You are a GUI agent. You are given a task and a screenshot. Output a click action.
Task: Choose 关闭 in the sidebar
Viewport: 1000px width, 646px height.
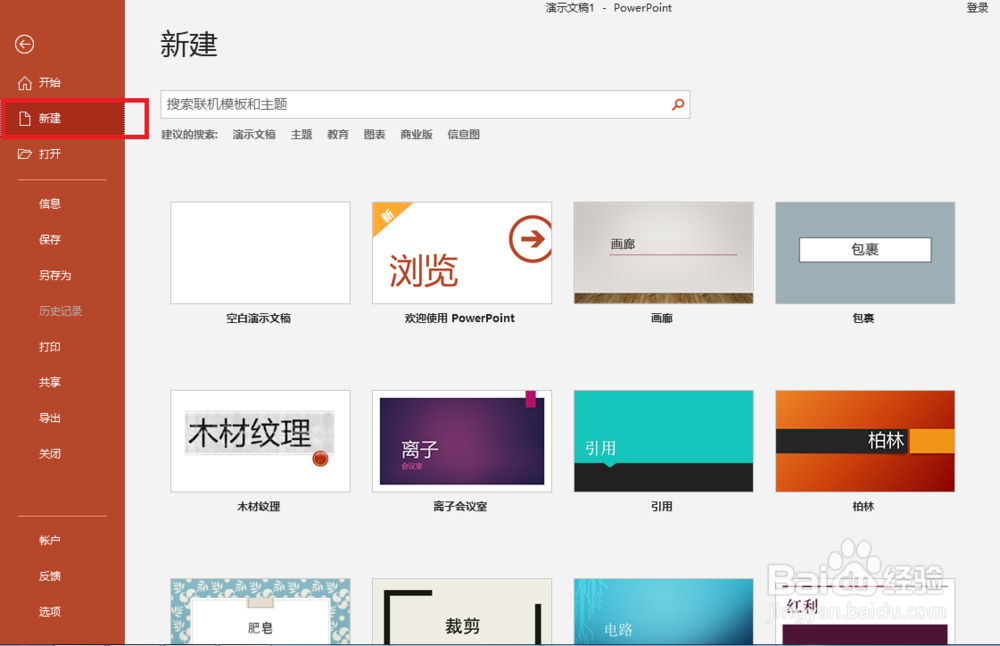50,454
